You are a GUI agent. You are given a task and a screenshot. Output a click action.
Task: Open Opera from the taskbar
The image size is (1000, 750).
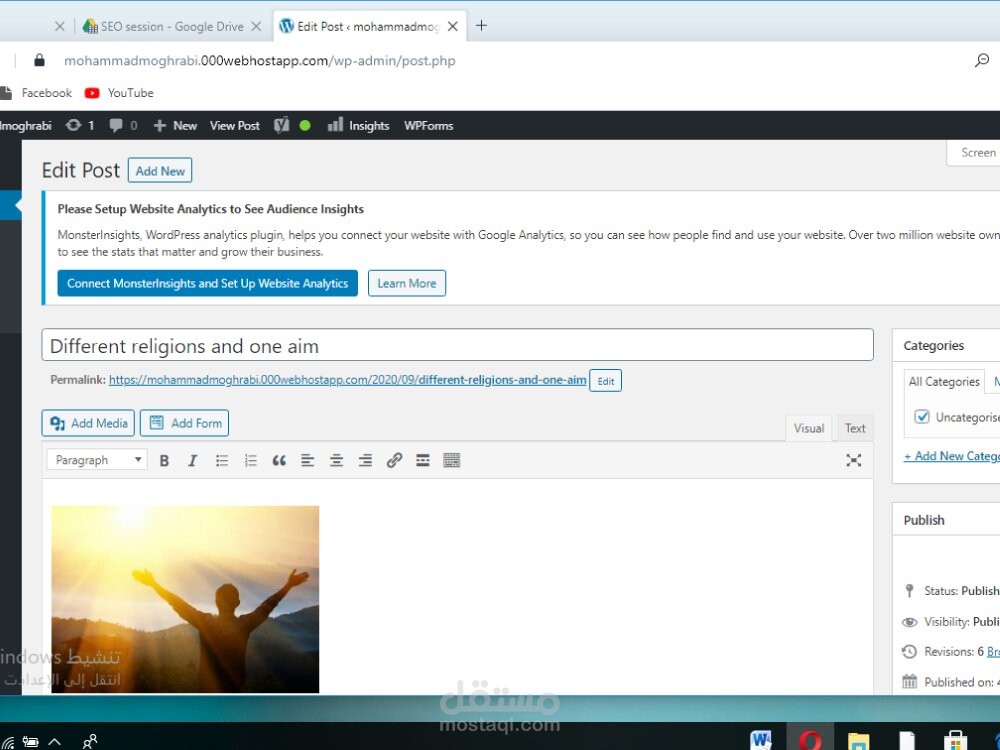click(x=810, y=739)
